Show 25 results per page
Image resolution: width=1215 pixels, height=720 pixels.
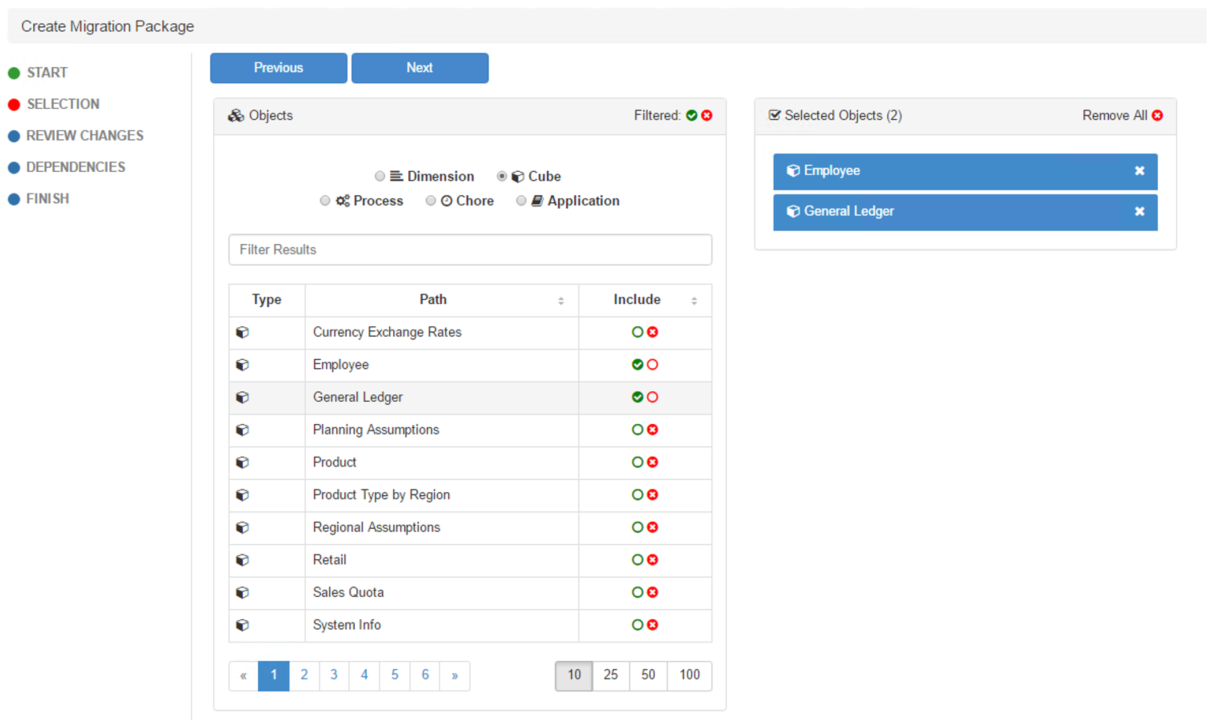click(610, 675)
